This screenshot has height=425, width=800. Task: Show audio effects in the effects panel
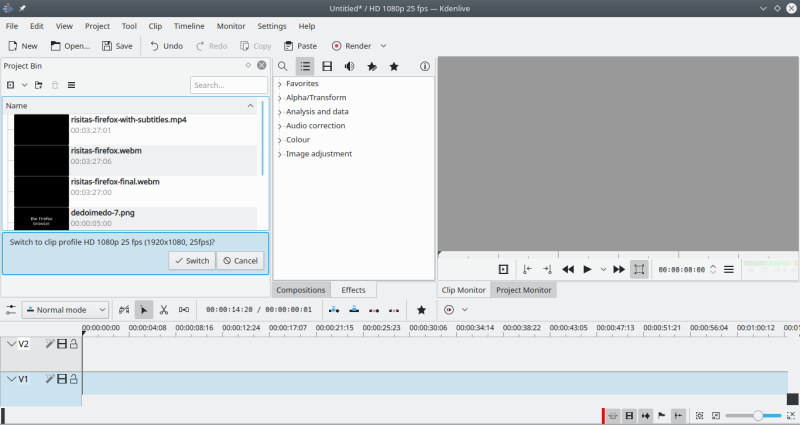click(349, 67)
